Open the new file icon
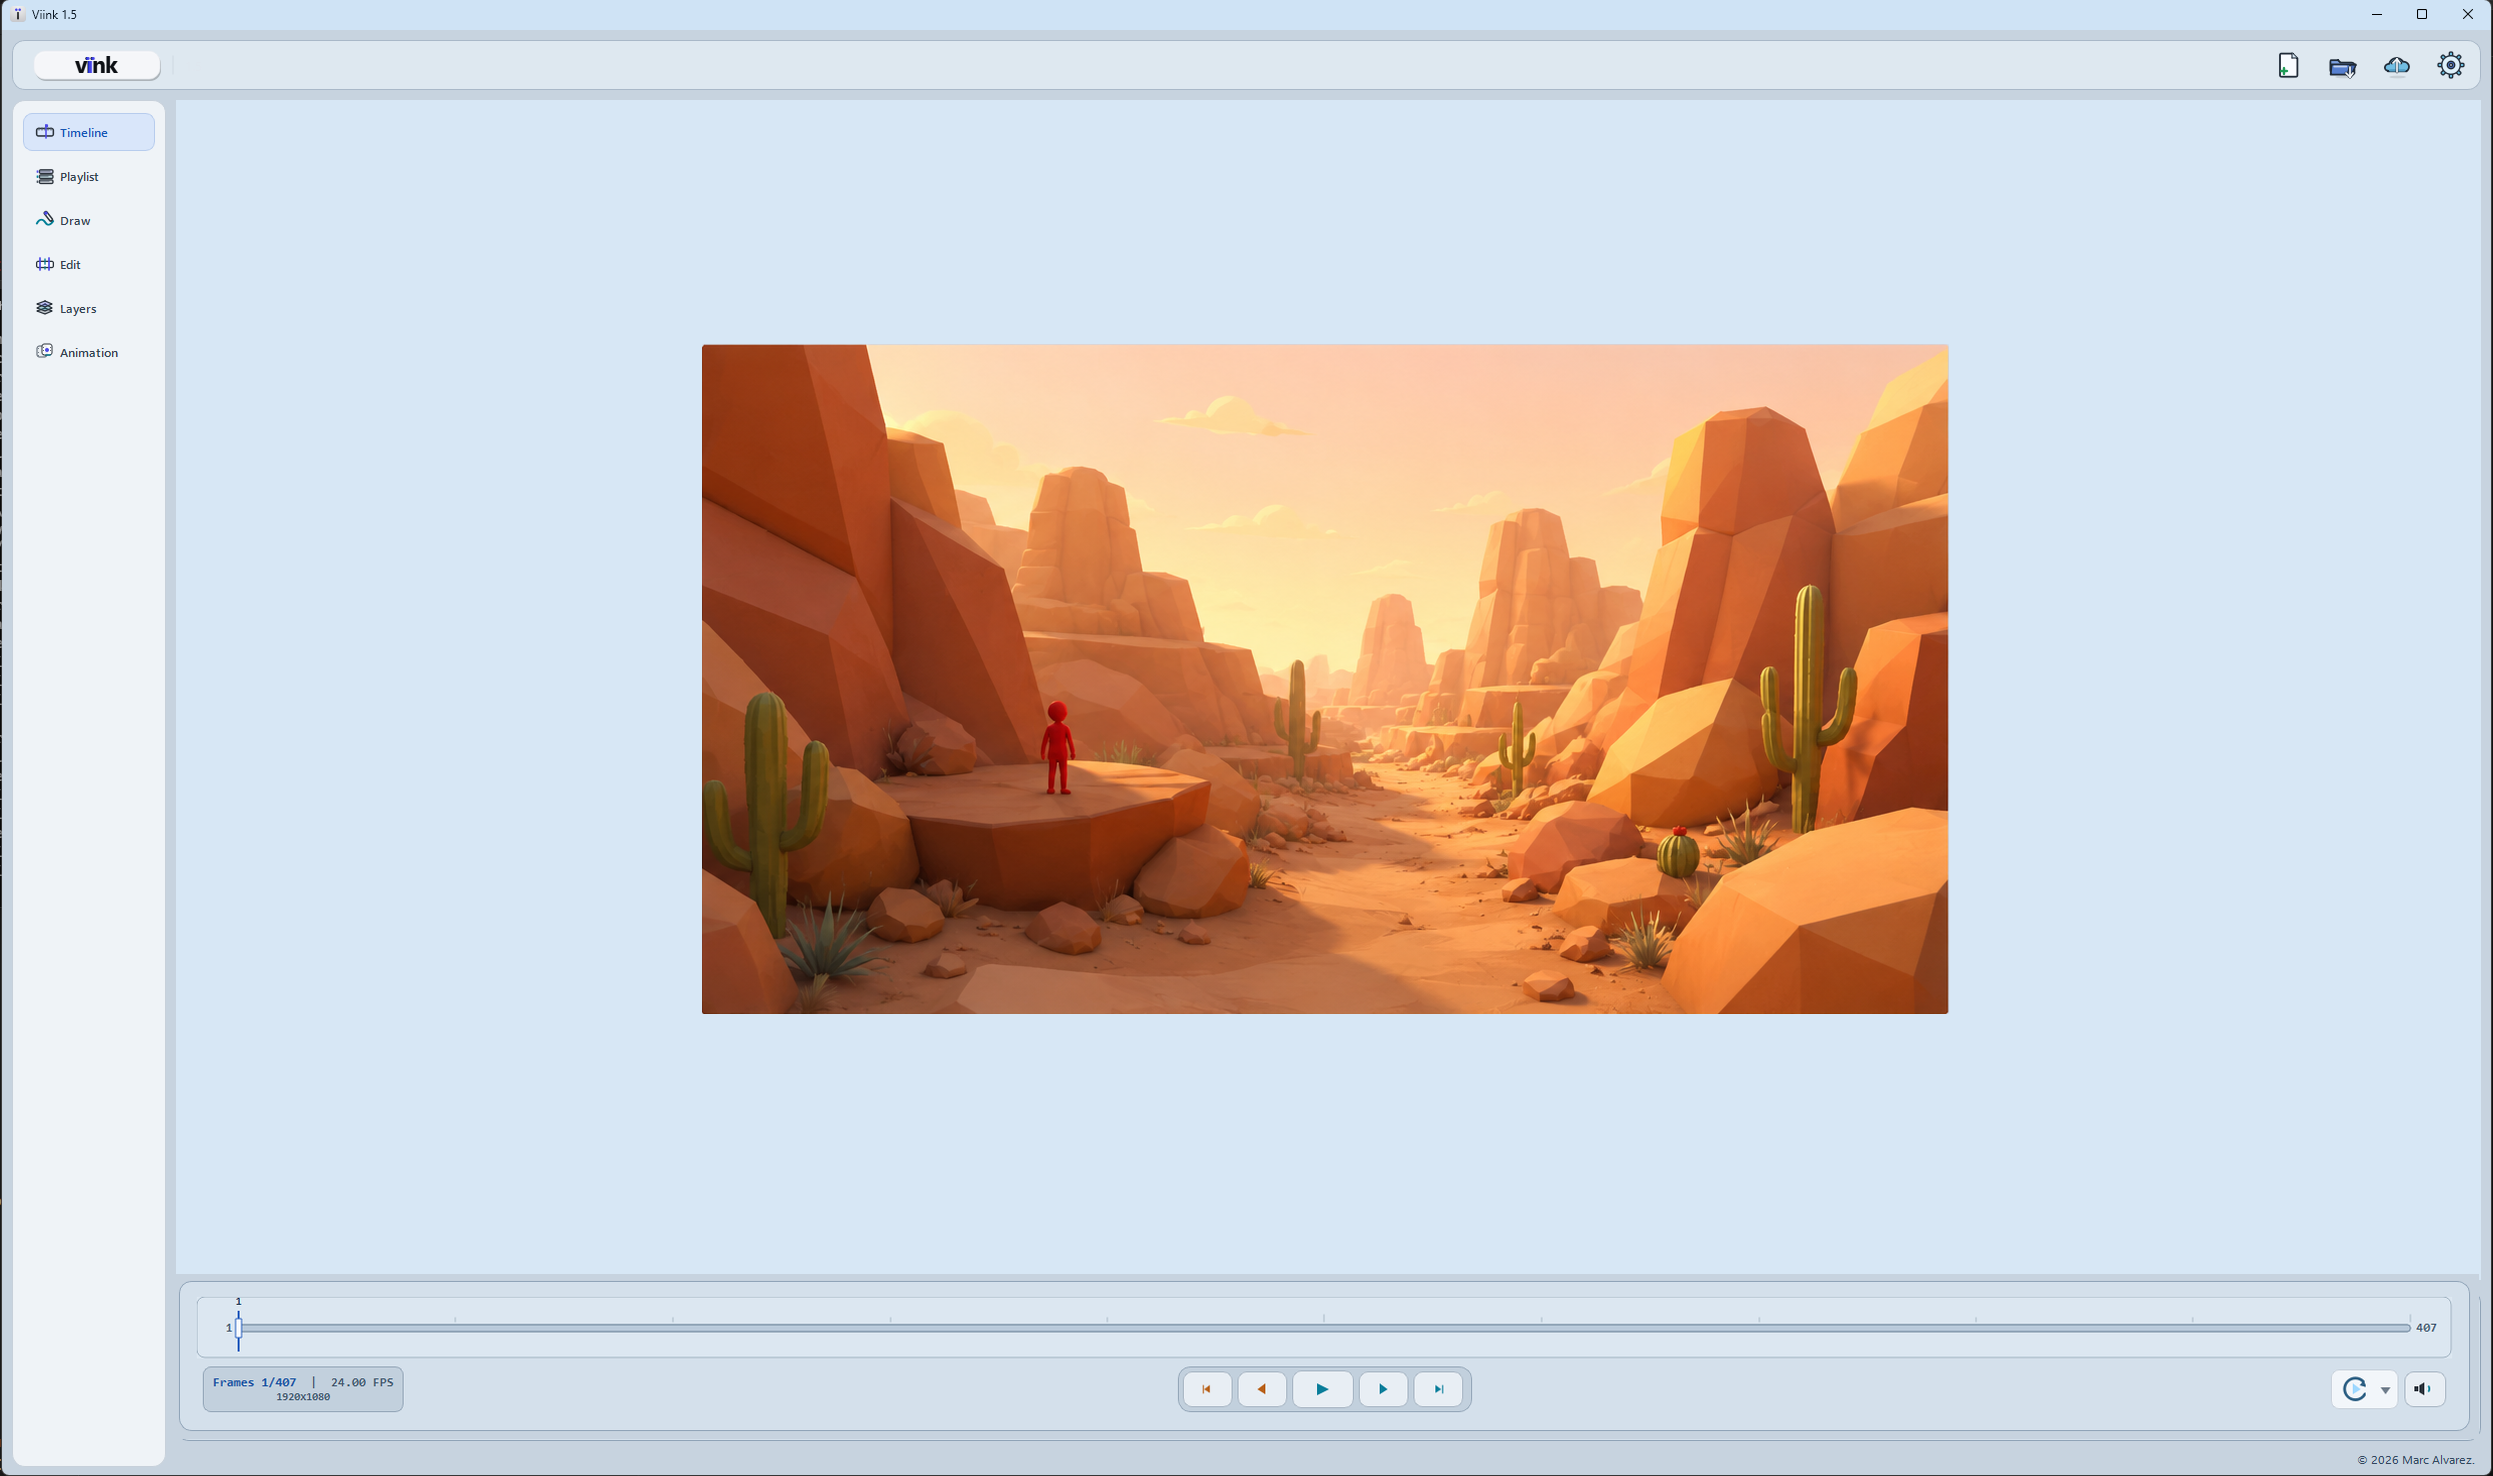2493x1476 pixels. click(2288, 66)
